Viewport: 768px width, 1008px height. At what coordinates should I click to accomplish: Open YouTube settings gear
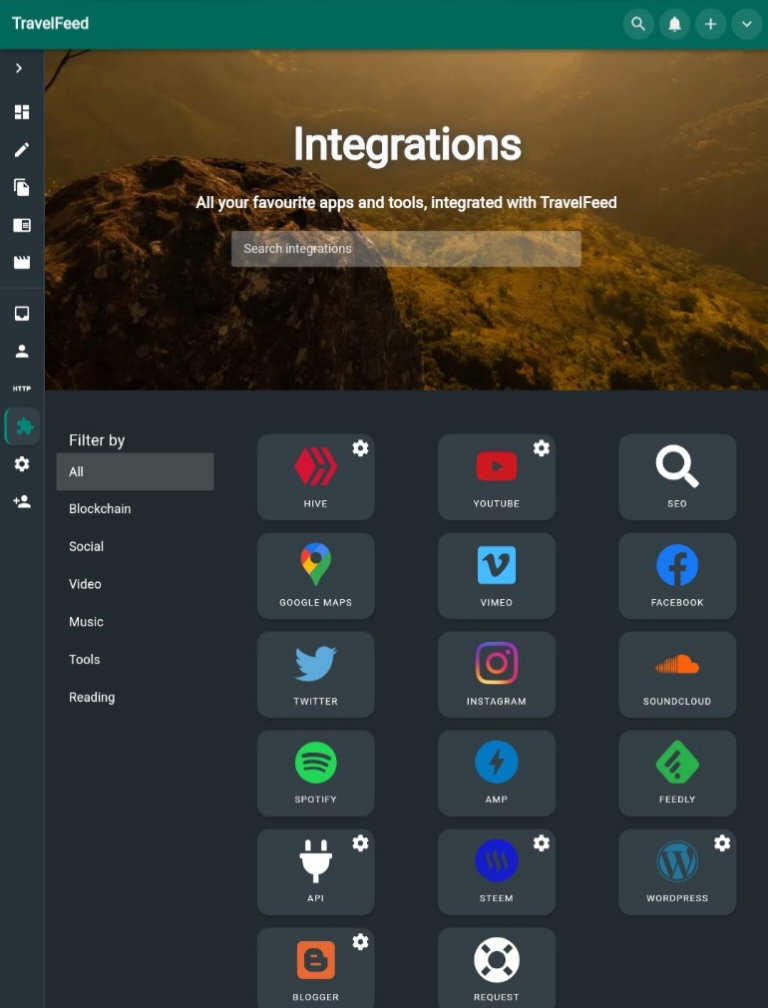pyautogui.click(x=541, y=448)
